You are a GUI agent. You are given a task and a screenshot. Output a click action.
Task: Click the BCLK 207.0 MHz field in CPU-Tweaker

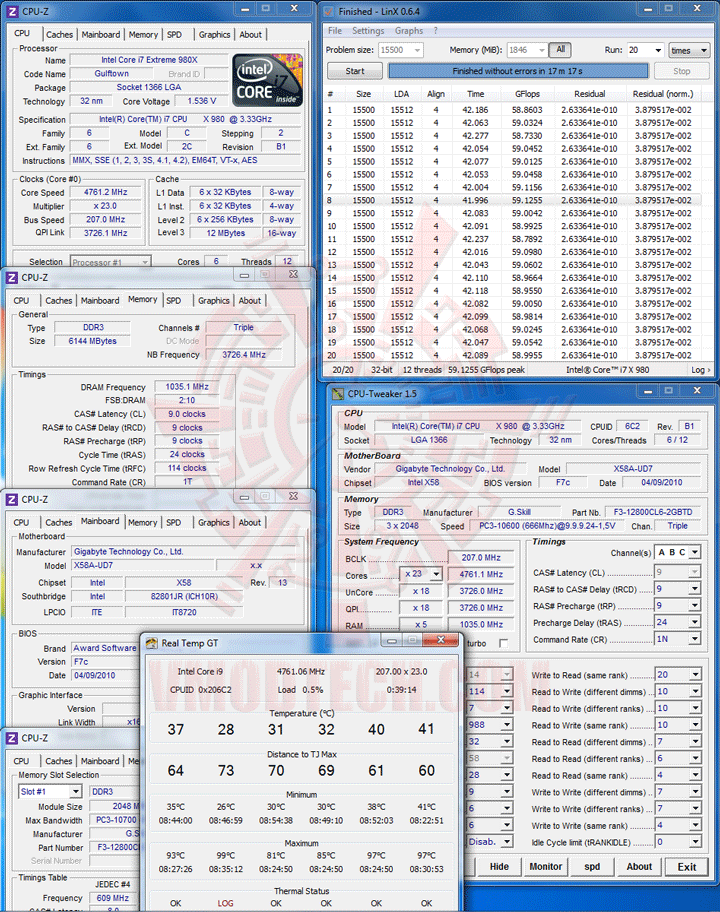click(x=481, y=558)
